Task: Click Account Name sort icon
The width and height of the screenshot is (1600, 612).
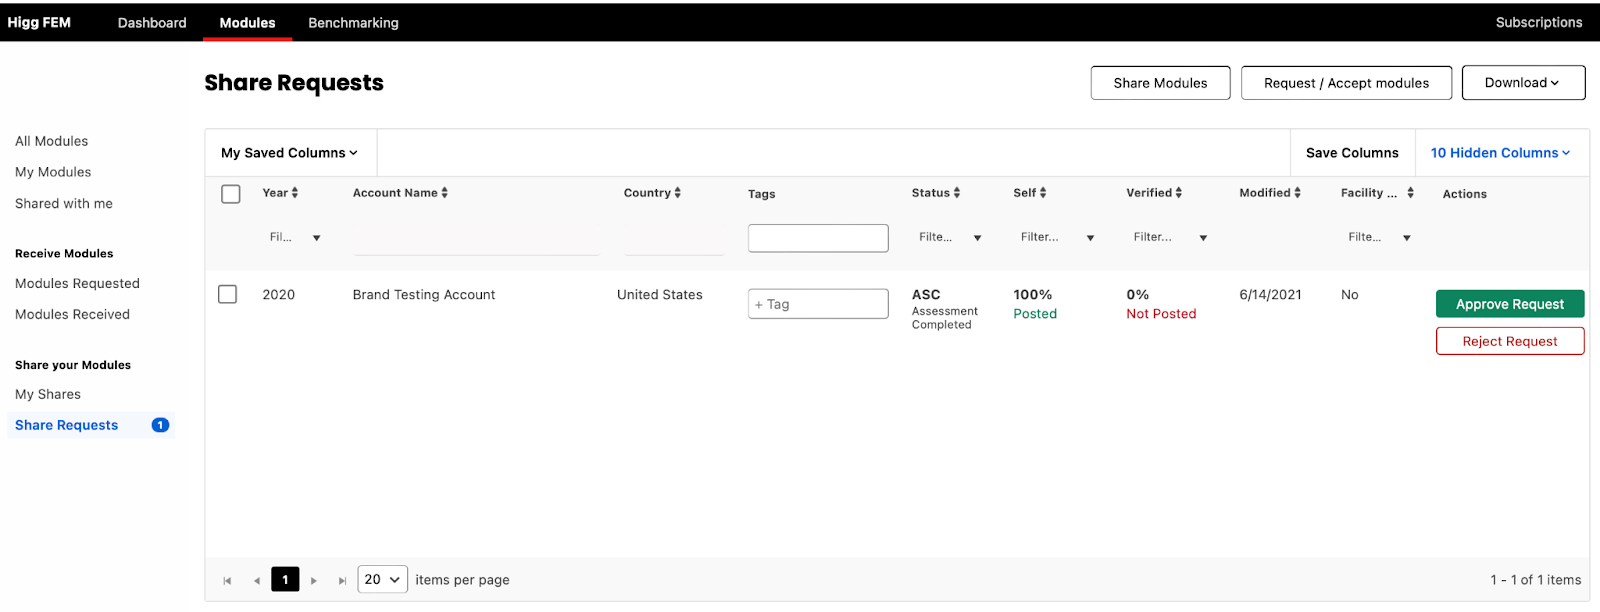Action: [x=444, y=193]
